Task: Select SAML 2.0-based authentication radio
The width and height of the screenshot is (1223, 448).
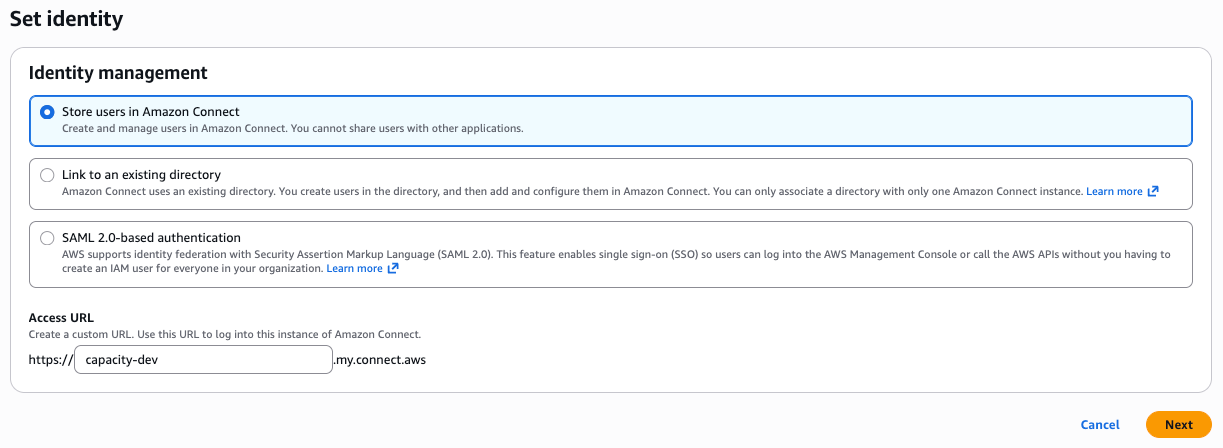Action: coord(47,238)
